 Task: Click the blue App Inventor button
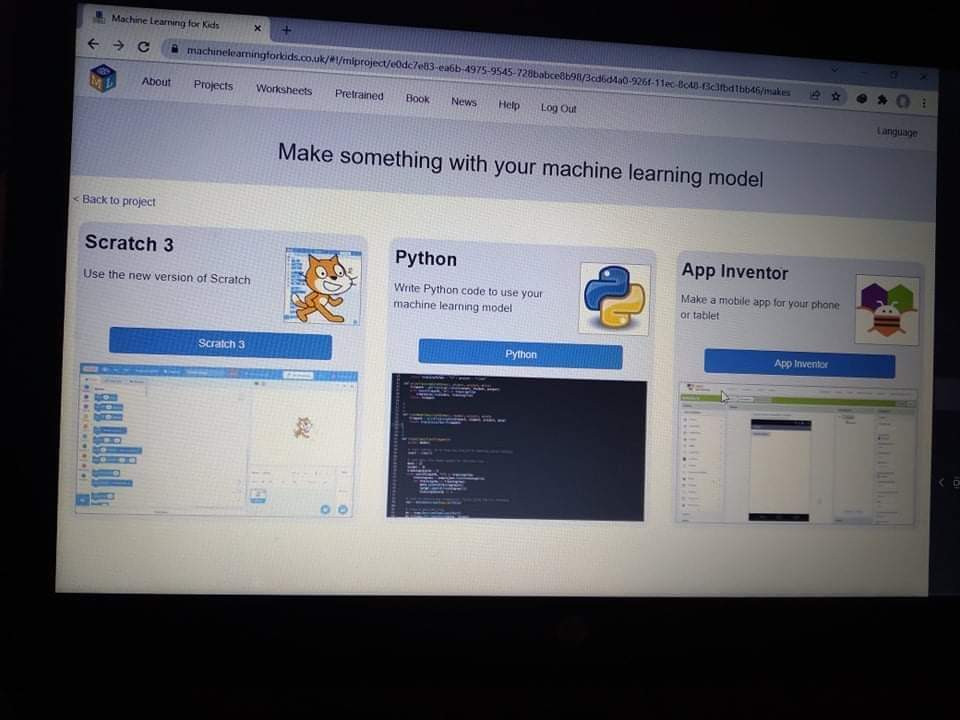(x=800, y=364)
